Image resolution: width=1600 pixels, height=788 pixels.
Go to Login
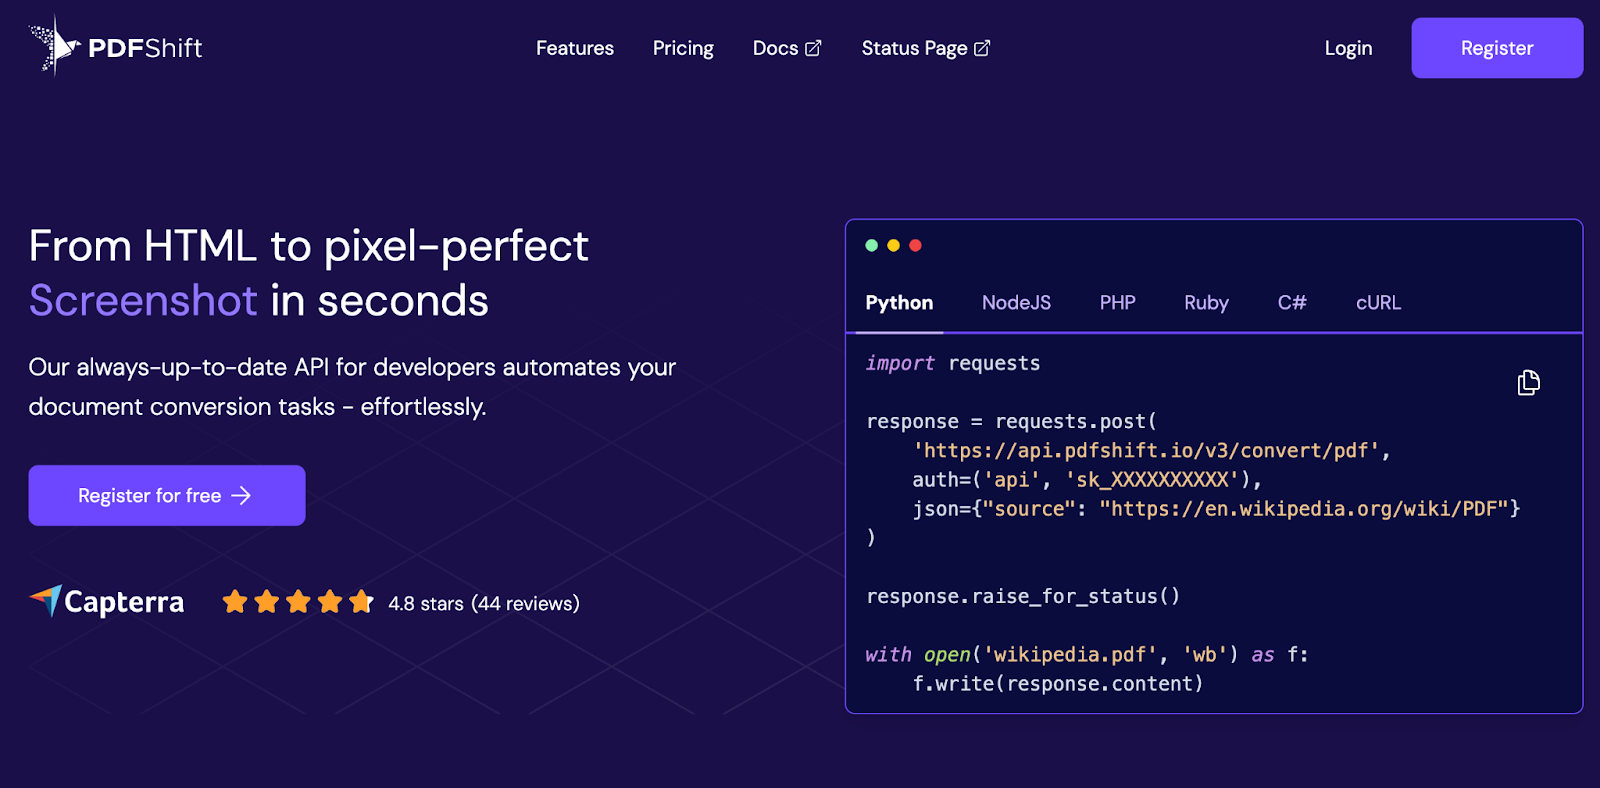[x=1348, y=48]
